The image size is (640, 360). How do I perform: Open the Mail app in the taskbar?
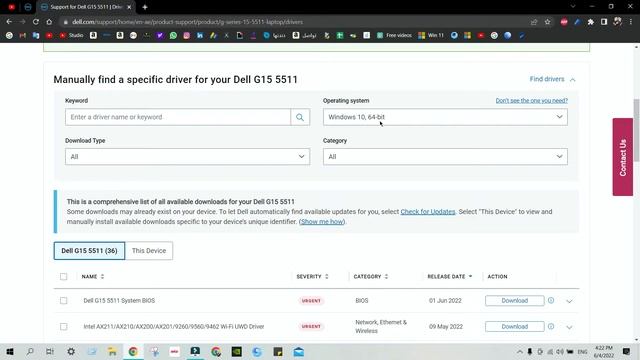point(299,351)
